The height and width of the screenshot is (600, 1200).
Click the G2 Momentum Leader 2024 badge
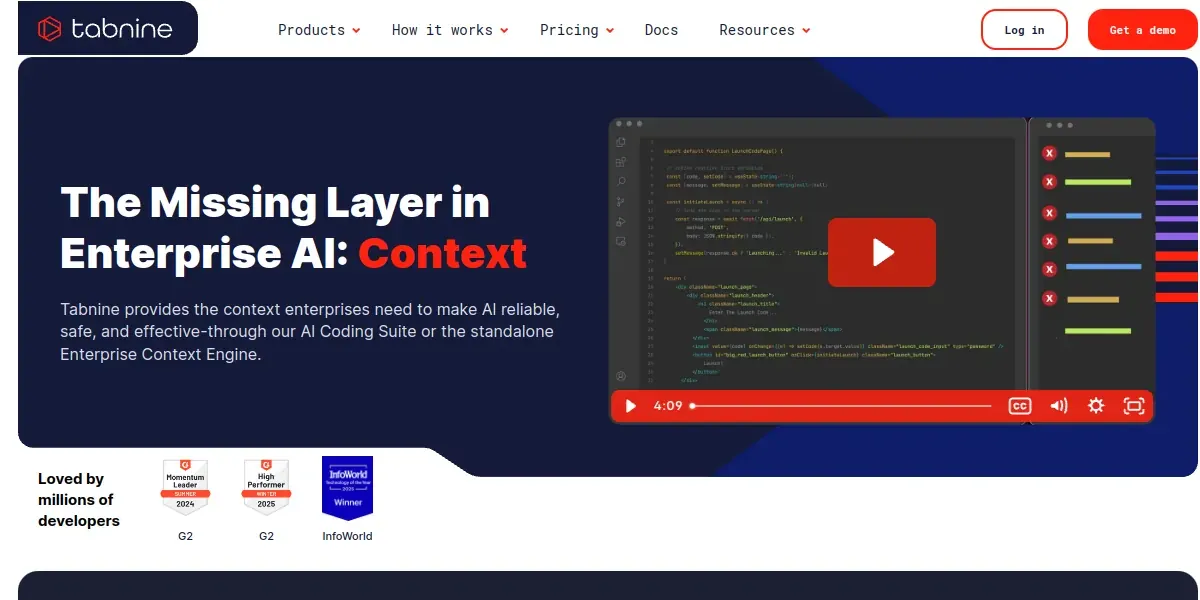click(x=185, y=488)
